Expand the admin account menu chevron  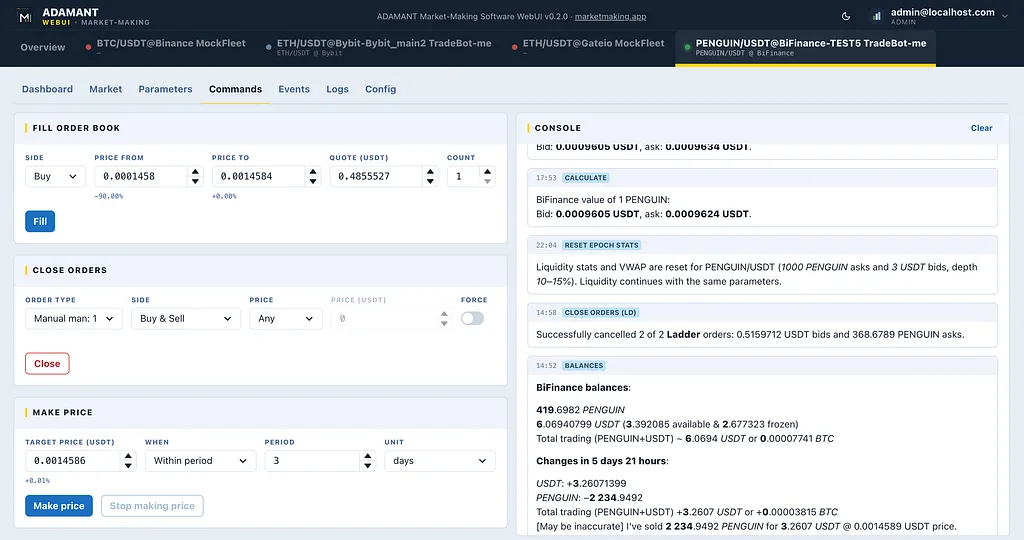(1004, 16)
